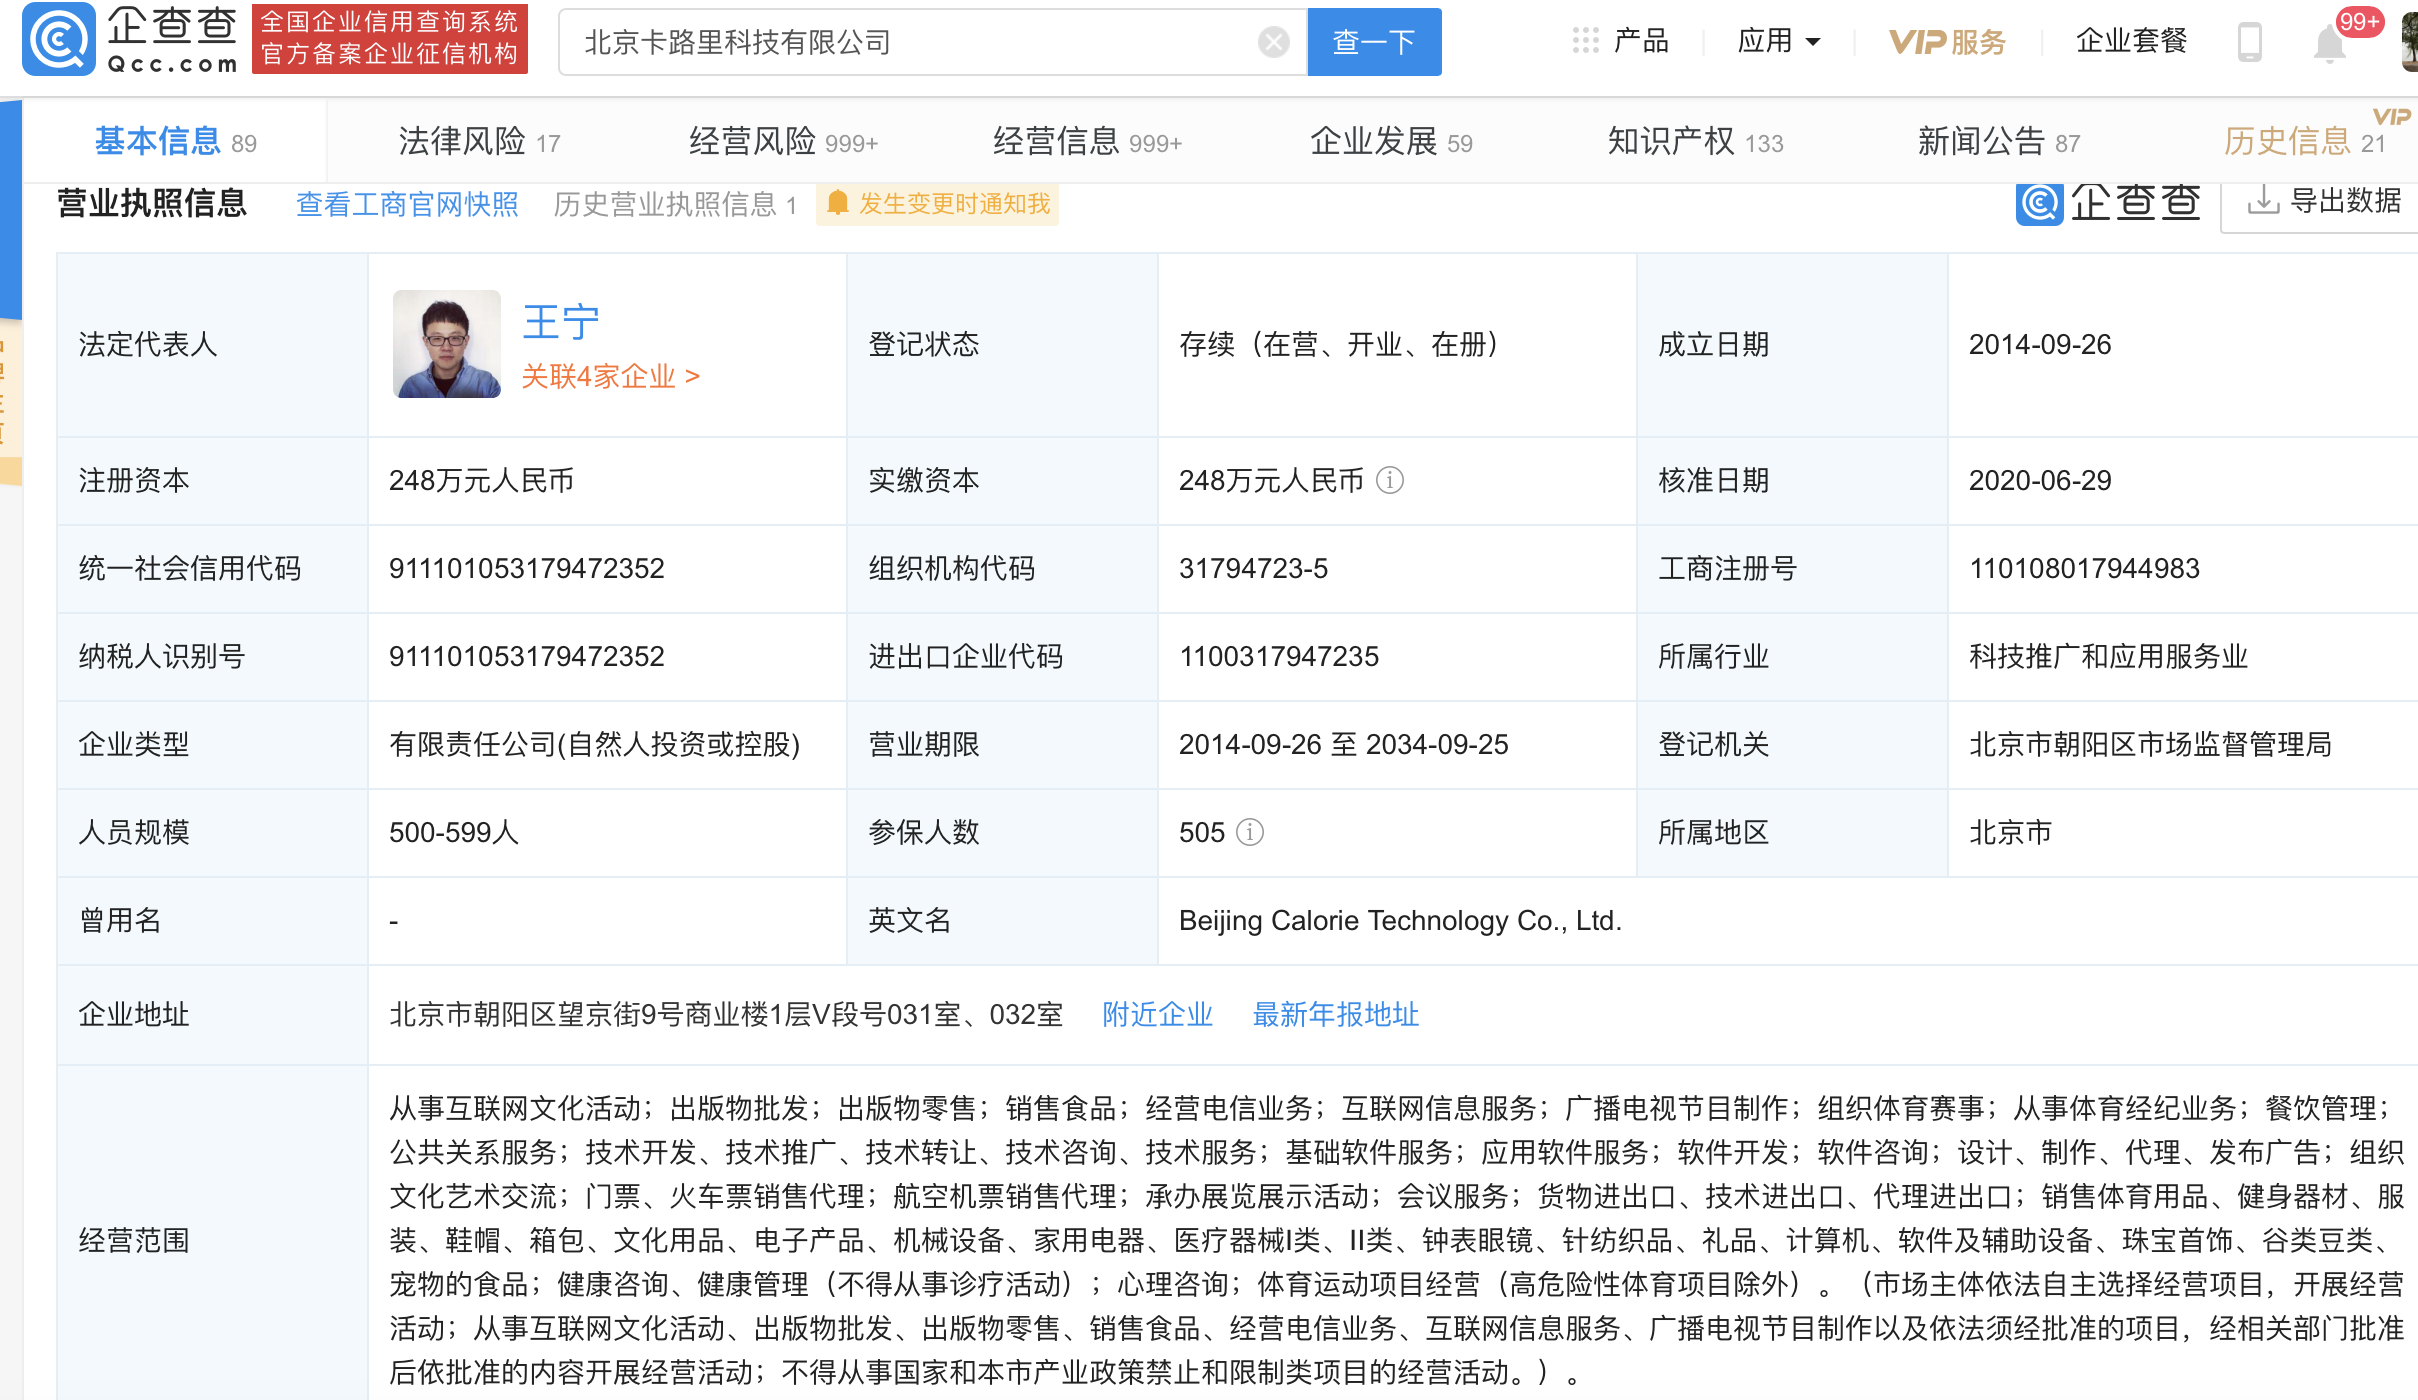Screen dimensions: 2418x1400
Task: Select the region value 北京市
Action: tap(2010, 833)
